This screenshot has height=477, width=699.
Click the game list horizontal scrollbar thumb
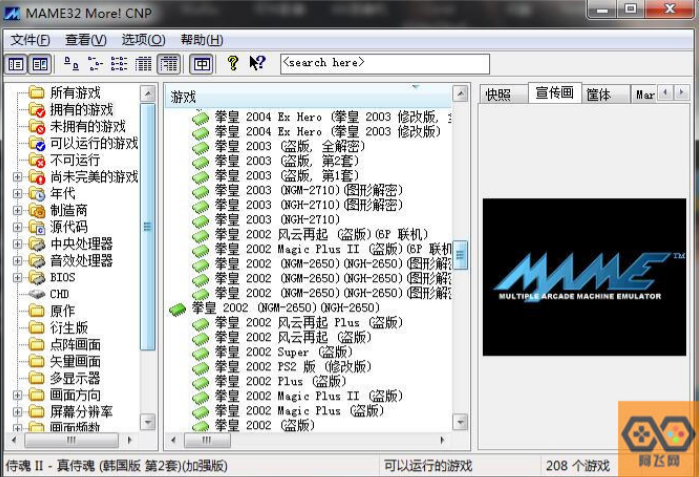207,440
